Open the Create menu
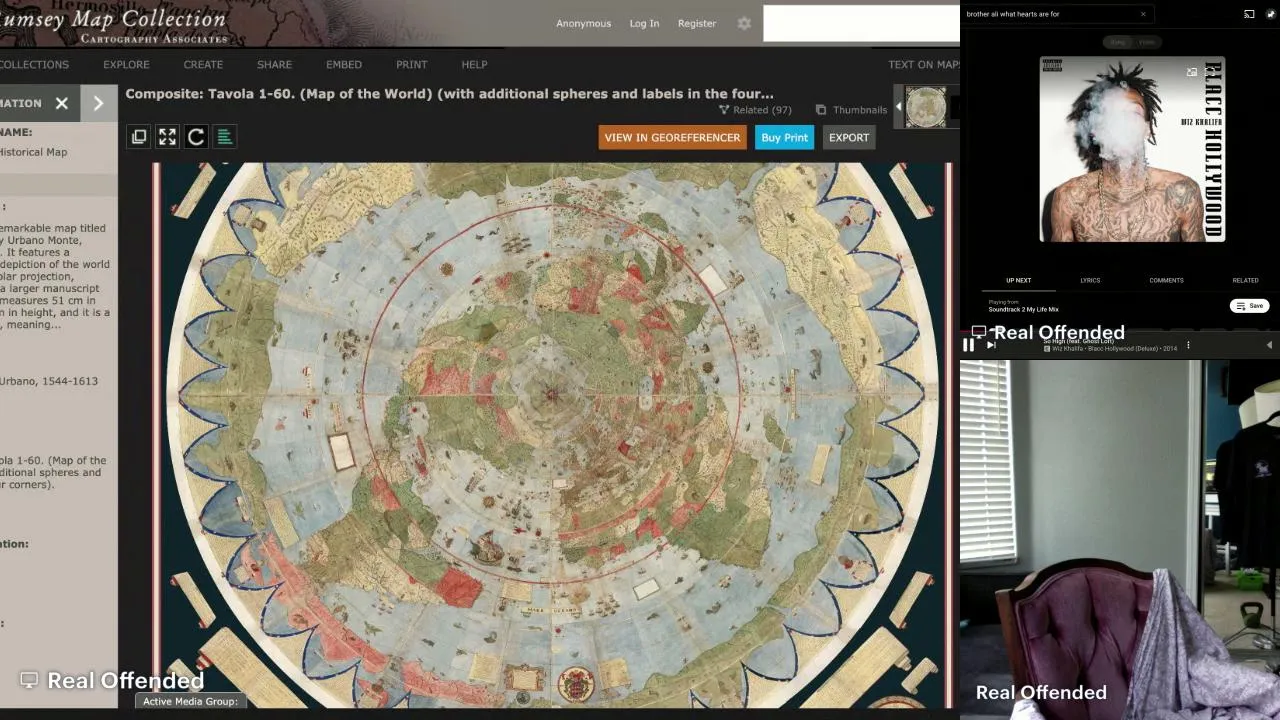This screenshot has height=720, width=1280. (203, 64)
